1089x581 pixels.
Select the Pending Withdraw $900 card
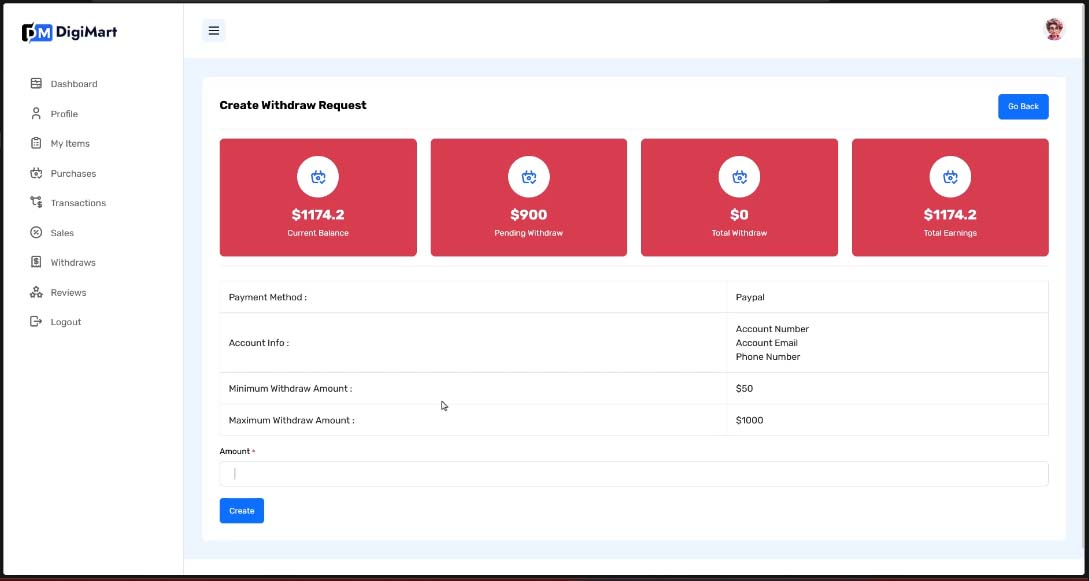[x=528, y=198]
